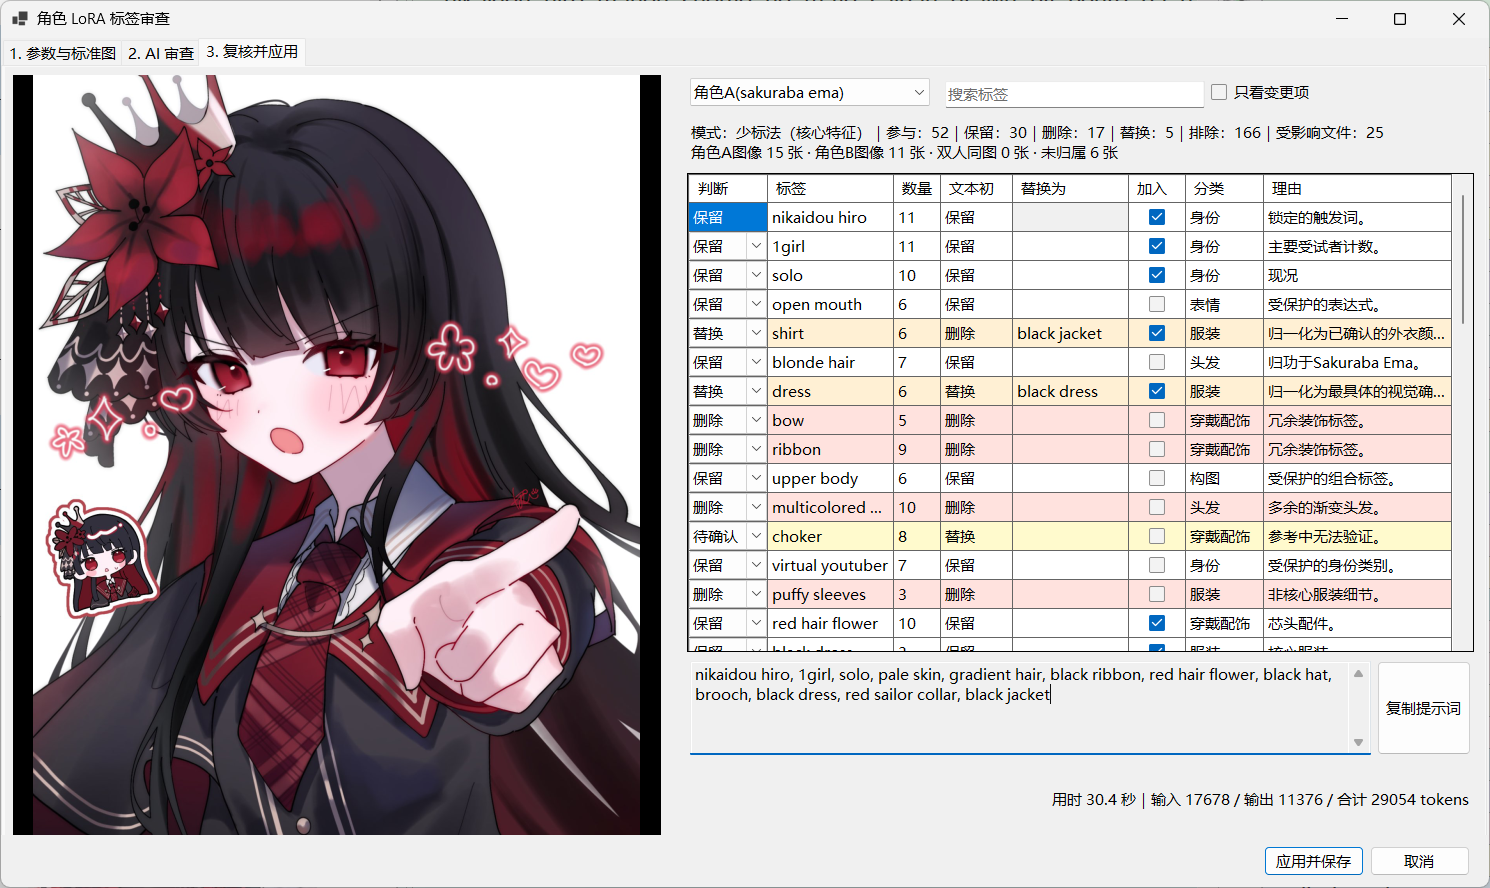Uncheck 加入 for red hair flower row
The height and width of the screenshot is (888, 1490).
[x=1157, y=623]
